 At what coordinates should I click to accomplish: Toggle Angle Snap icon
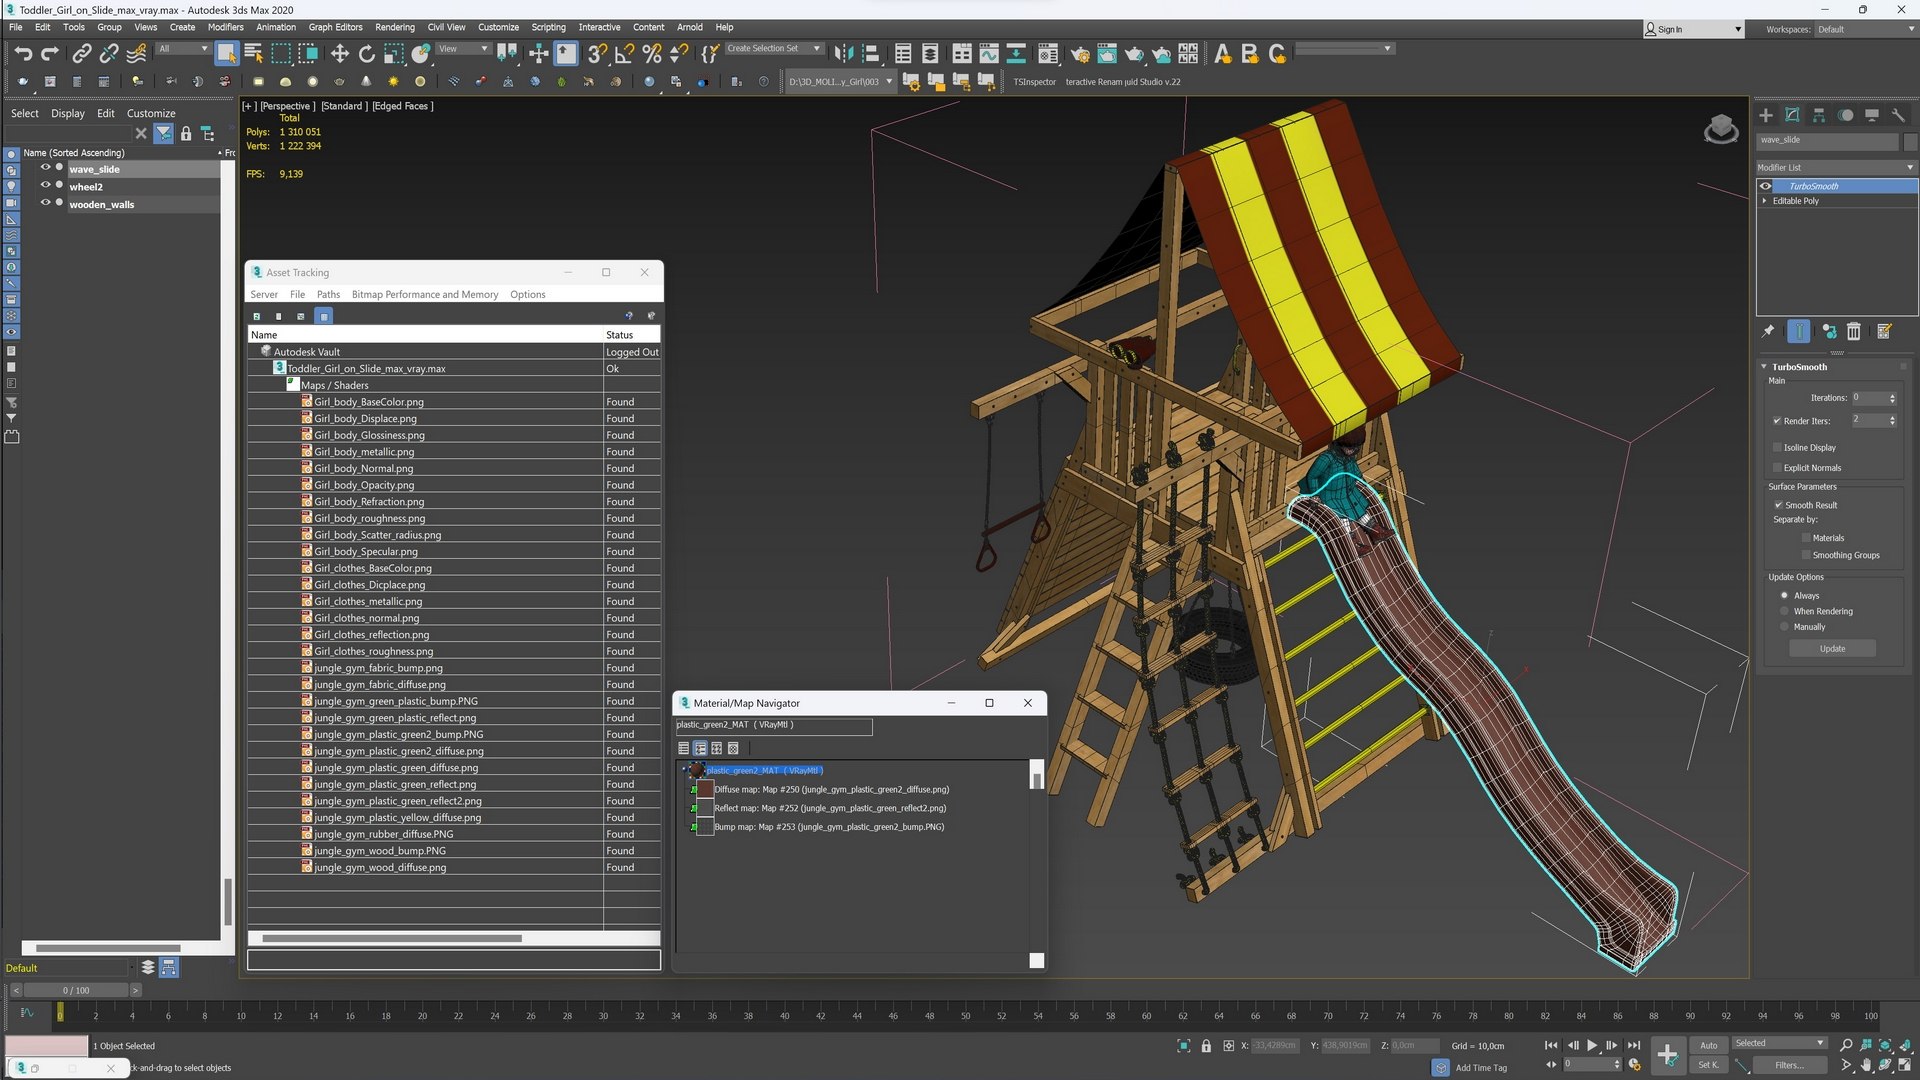(x=625, y=53)
